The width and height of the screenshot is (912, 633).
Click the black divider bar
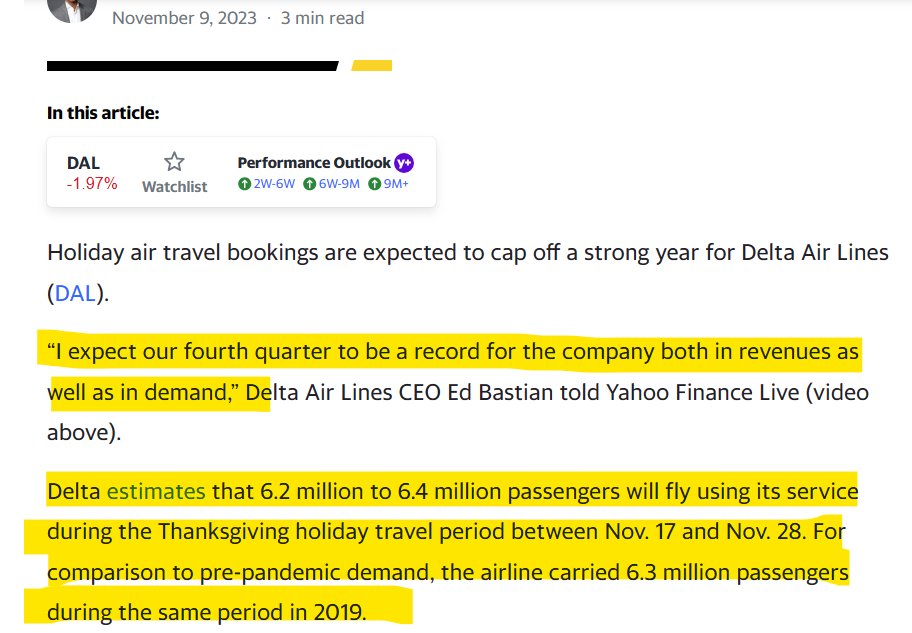(x=192, y=66)
